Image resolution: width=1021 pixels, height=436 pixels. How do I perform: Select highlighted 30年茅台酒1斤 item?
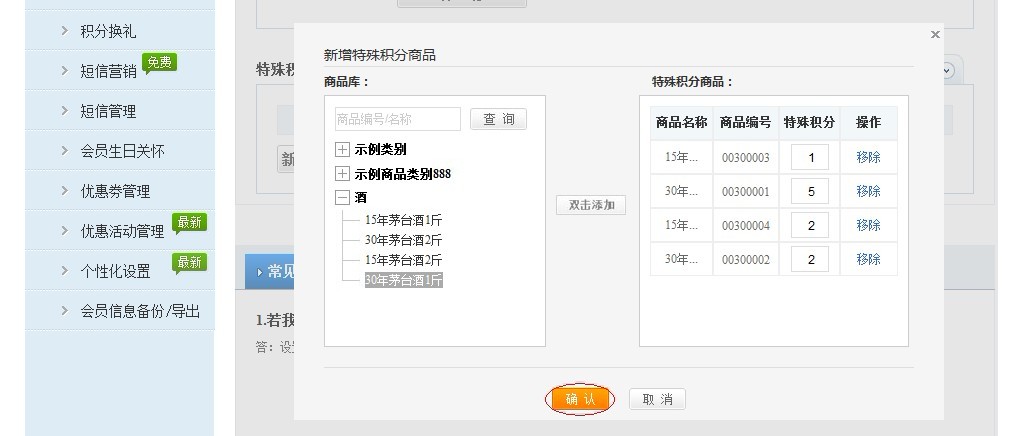pos(403,280)
